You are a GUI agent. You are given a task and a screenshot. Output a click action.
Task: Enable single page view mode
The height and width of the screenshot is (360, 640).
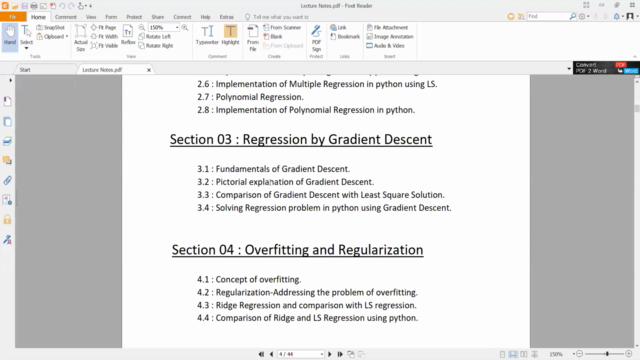(x=502, y=354)
